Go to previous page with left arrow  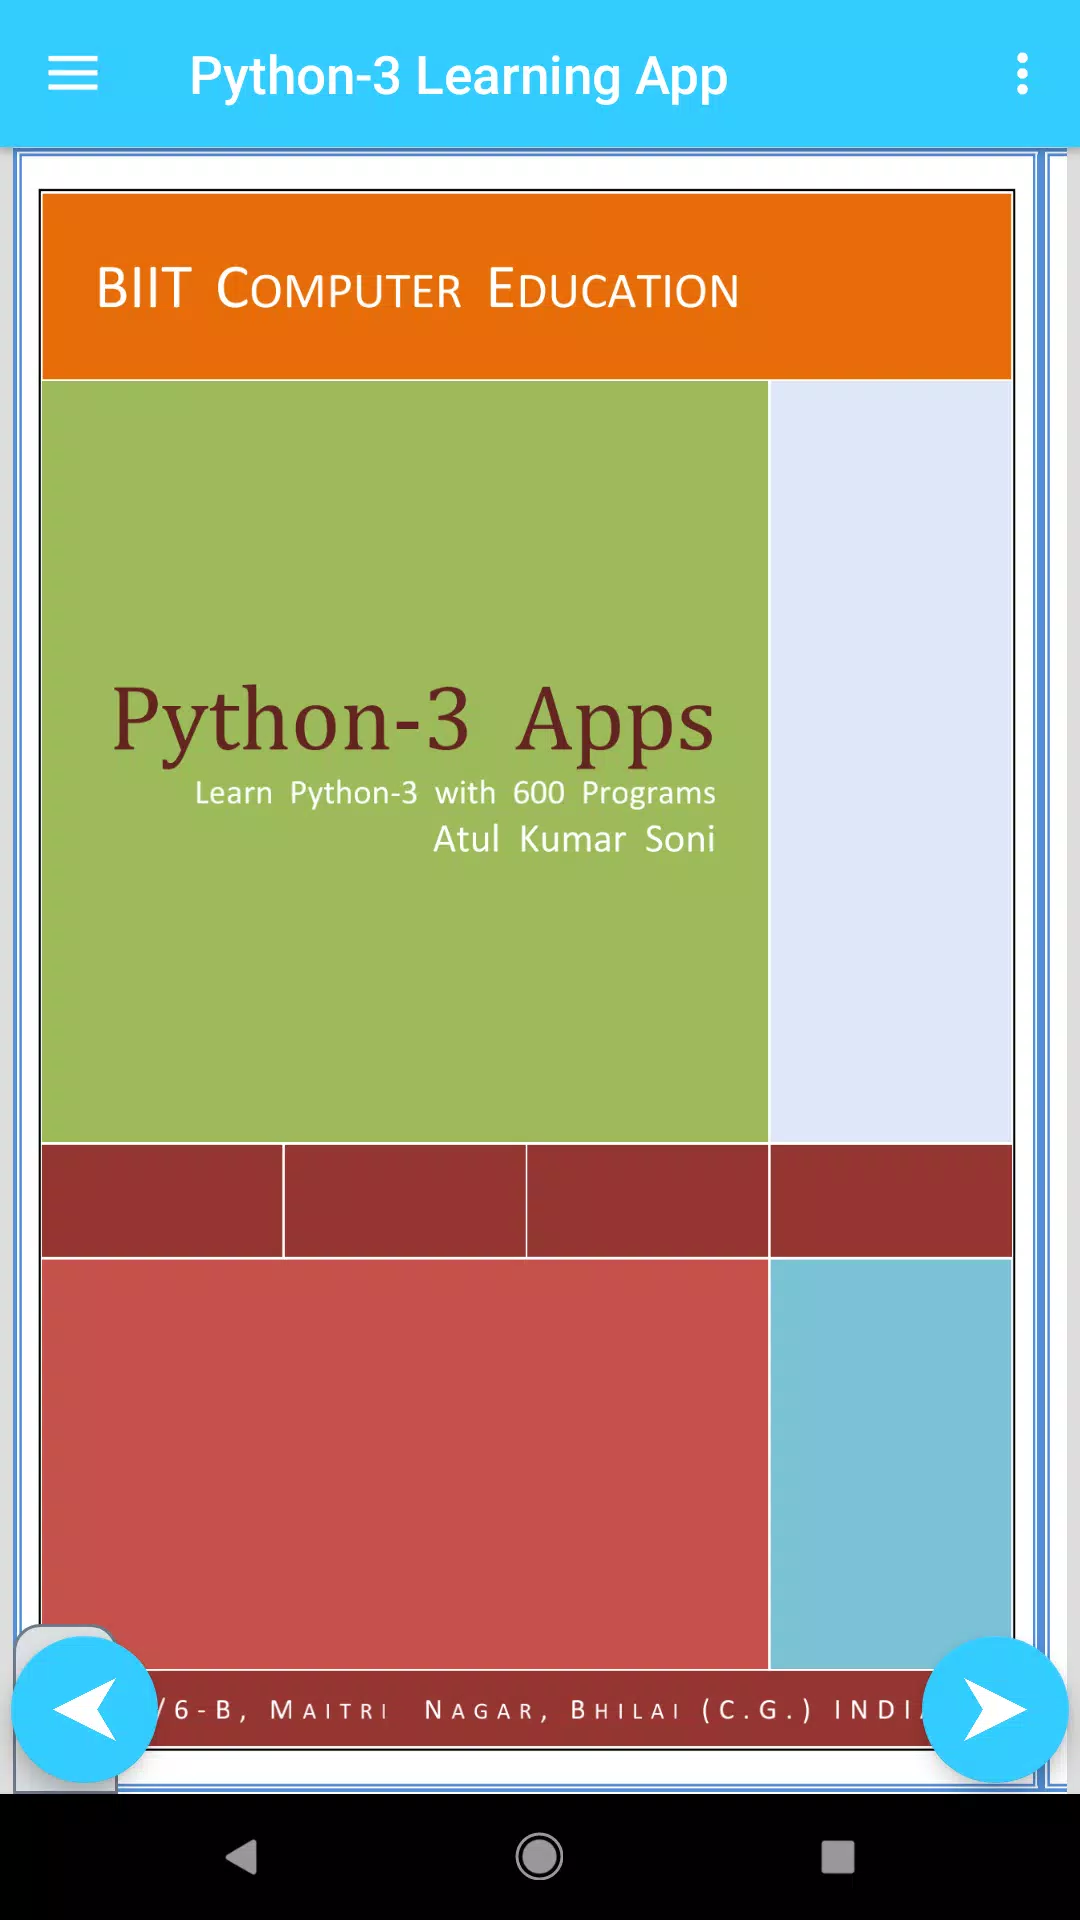[84, 1709]
